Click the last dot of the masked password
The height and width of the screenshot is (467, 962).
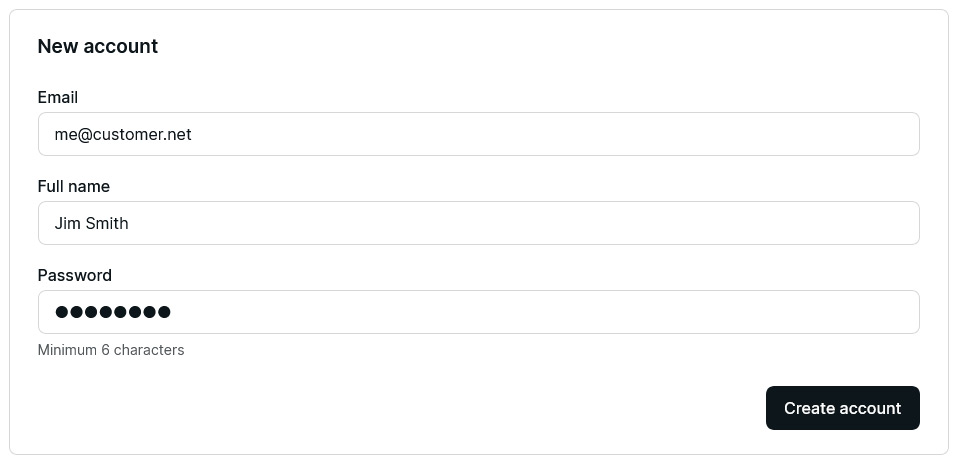point(164,312)
